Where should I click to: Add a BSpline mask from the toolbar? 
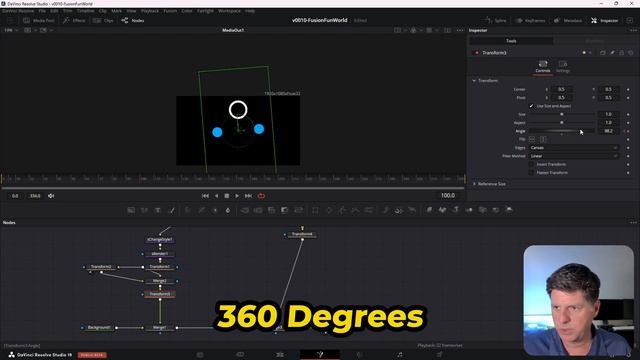(x=355, y=210)
